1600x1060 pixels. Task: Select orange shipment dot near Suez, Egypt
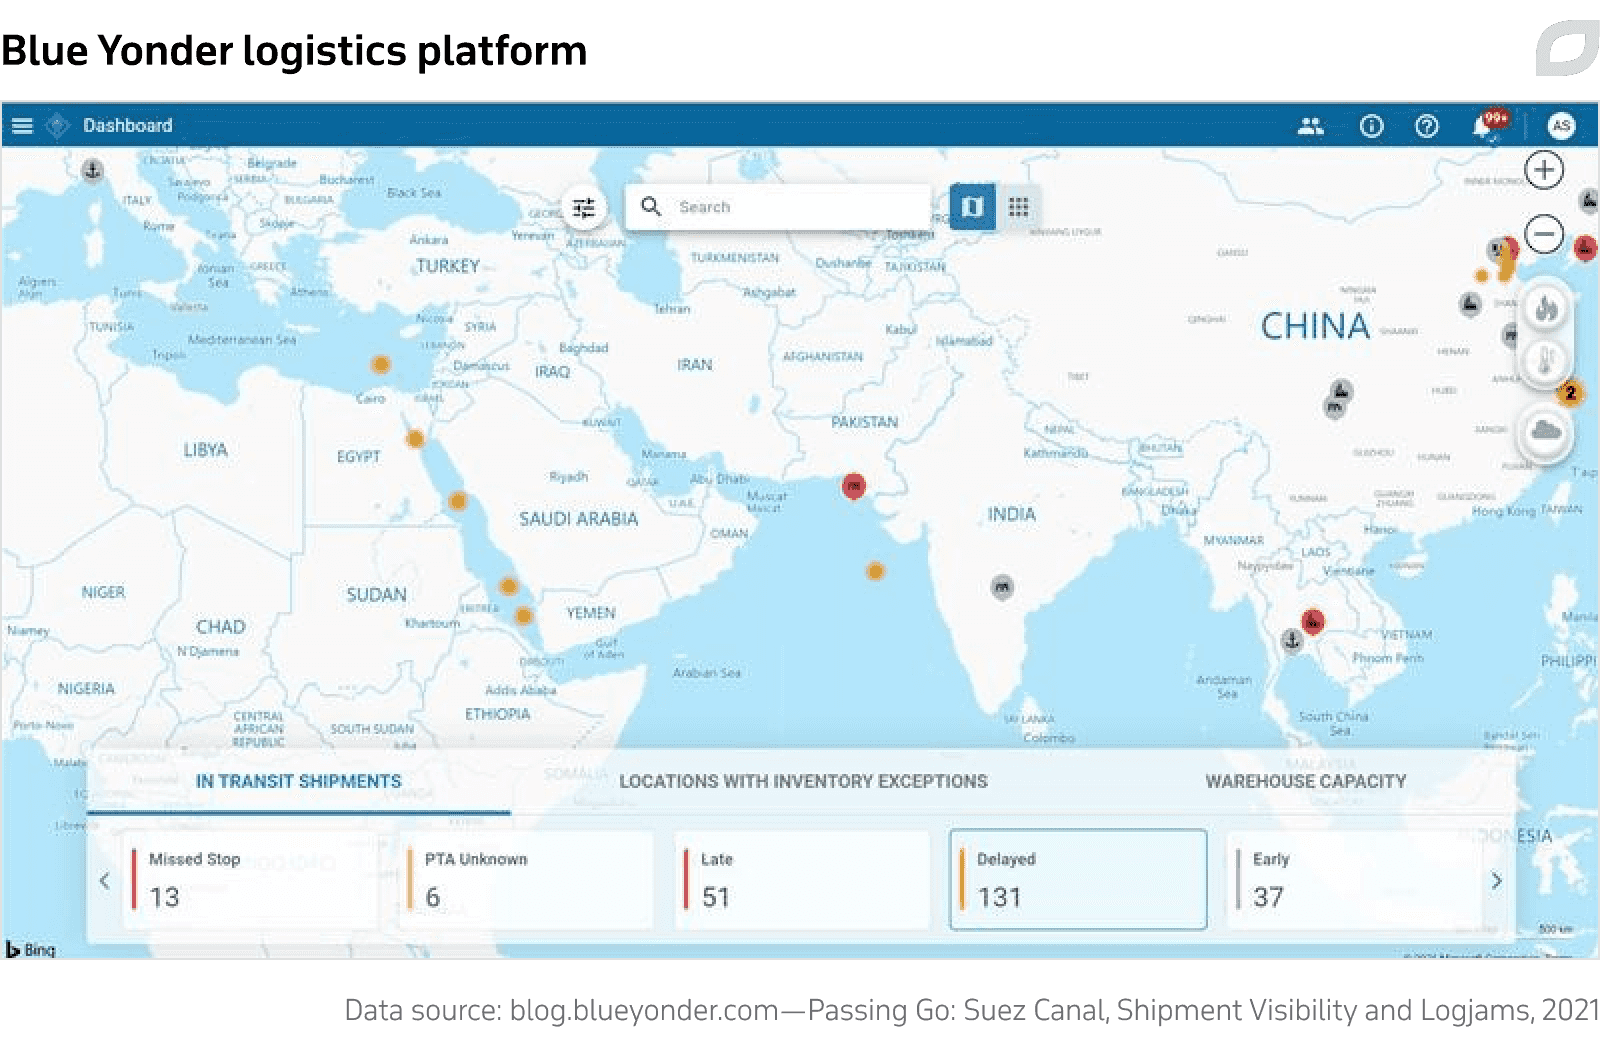pos(414,438)
